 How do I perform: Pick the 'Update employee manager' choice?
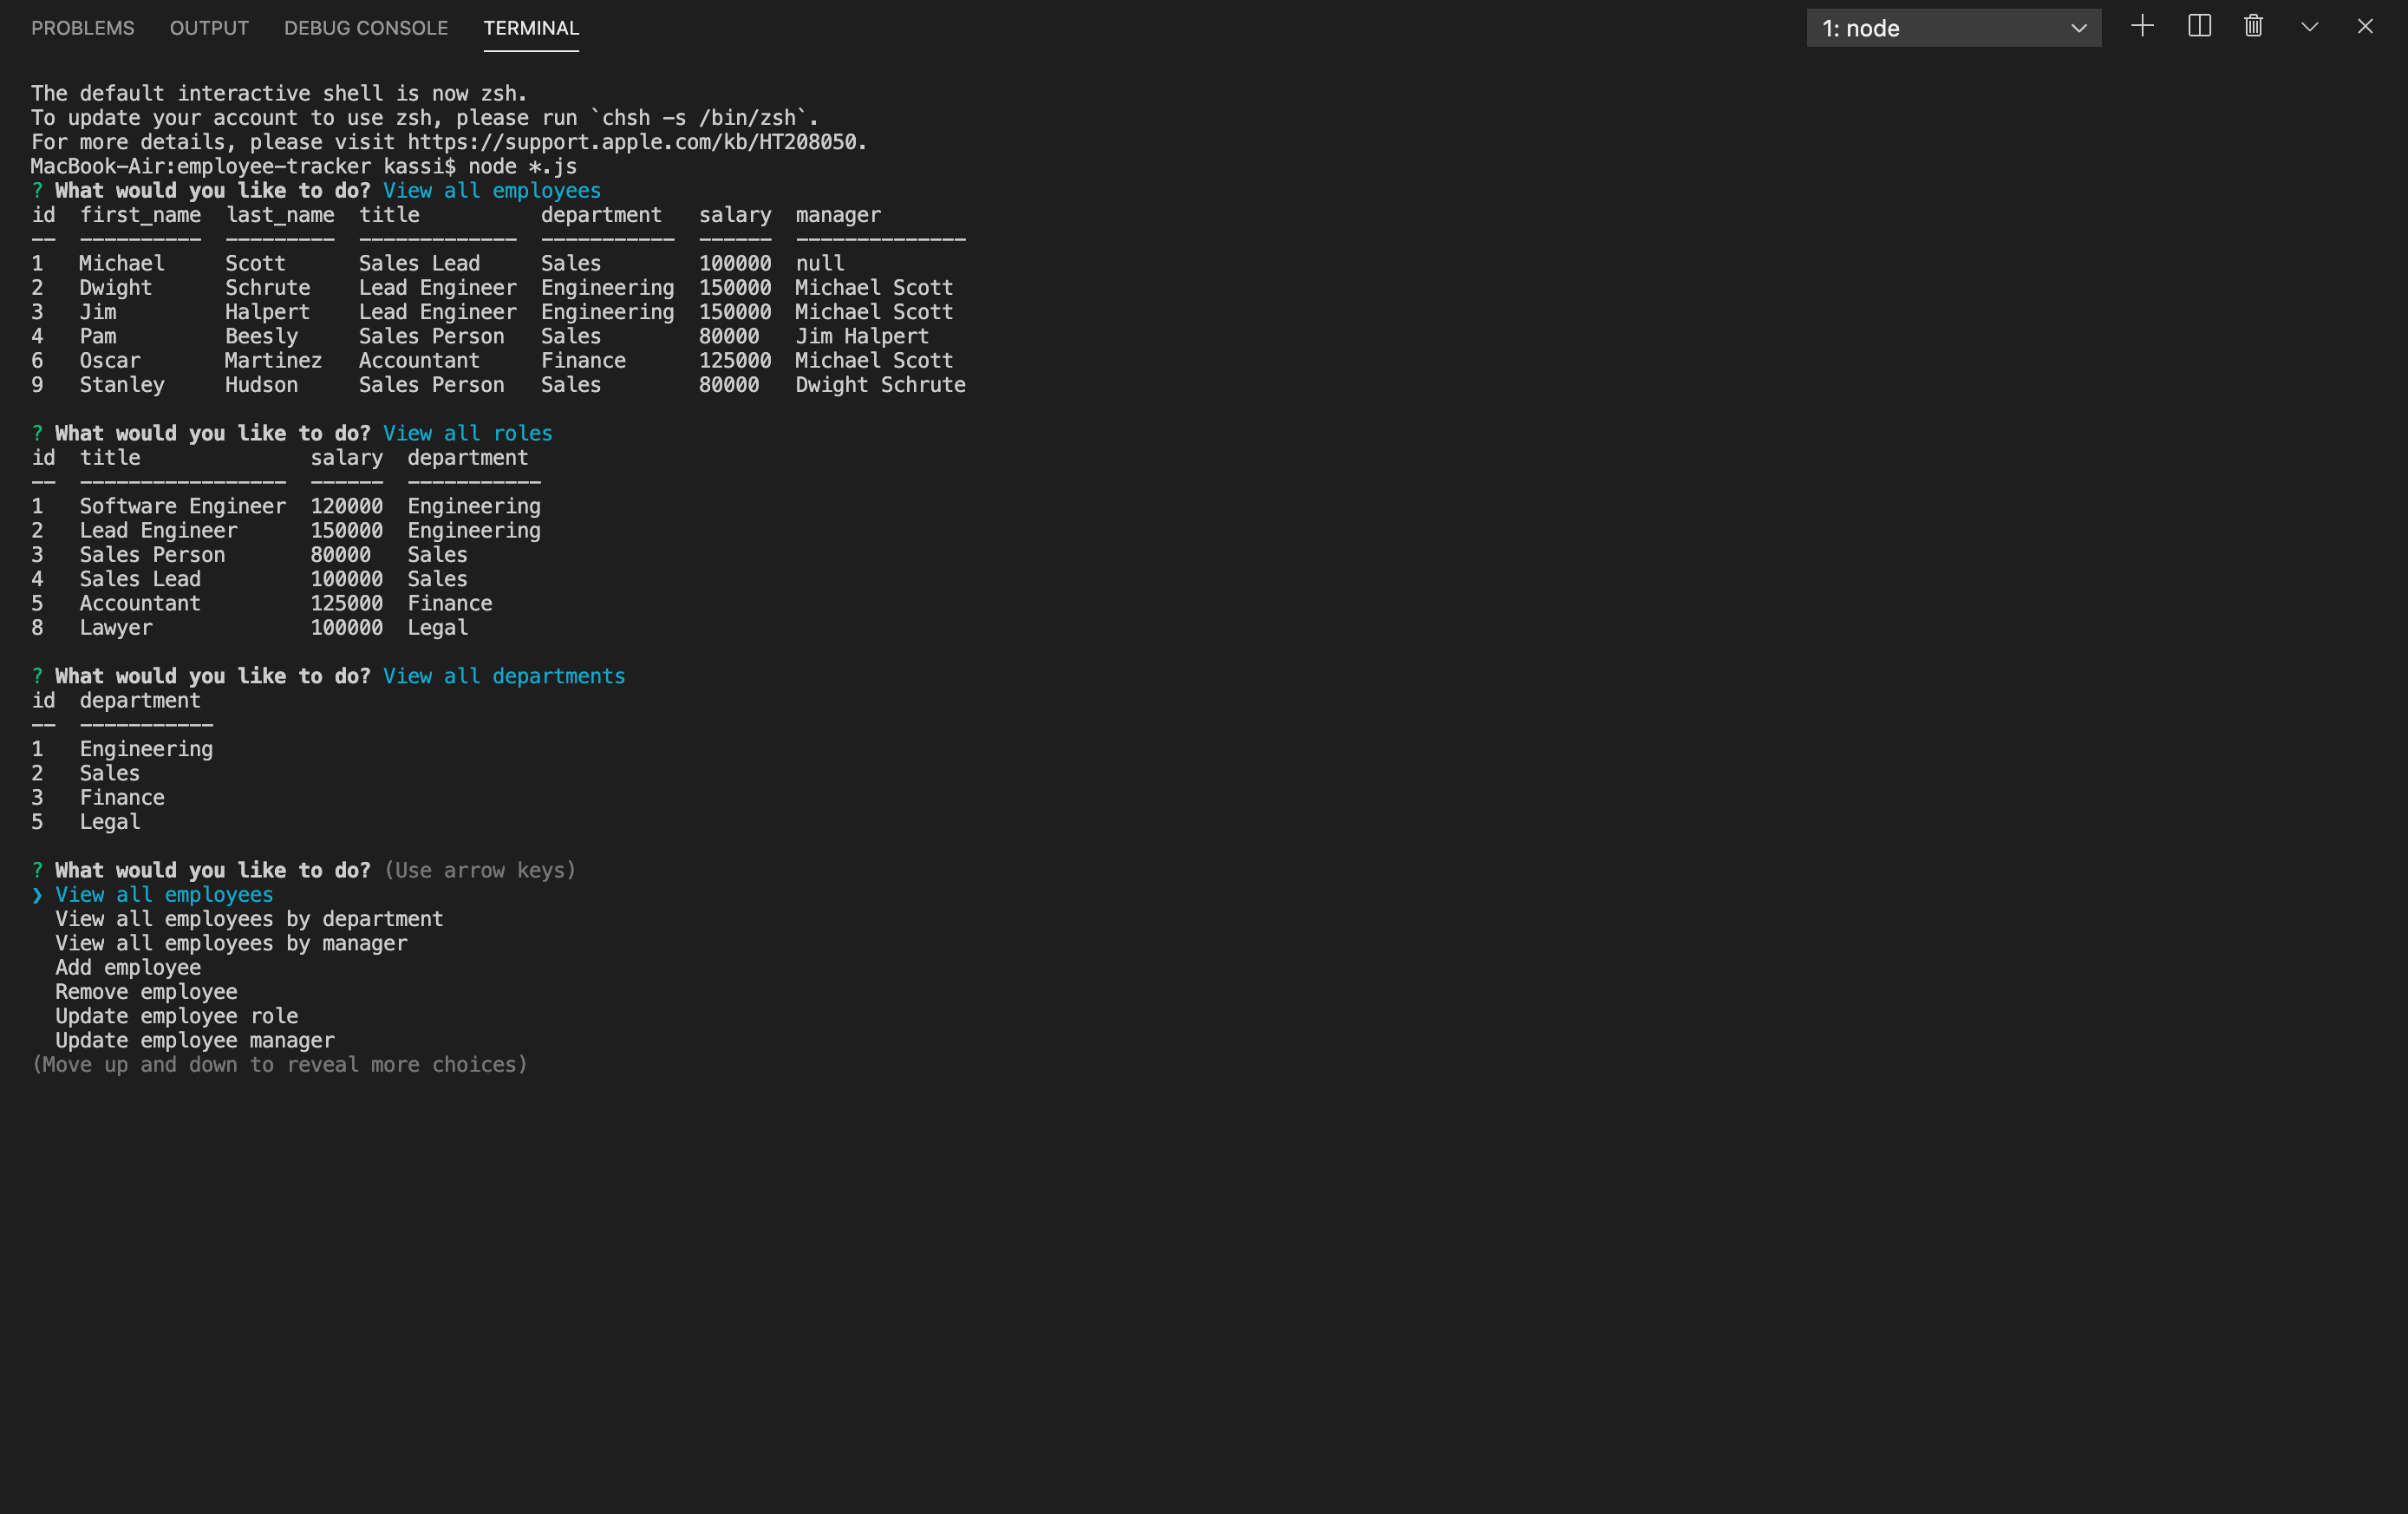[195, 1040]
